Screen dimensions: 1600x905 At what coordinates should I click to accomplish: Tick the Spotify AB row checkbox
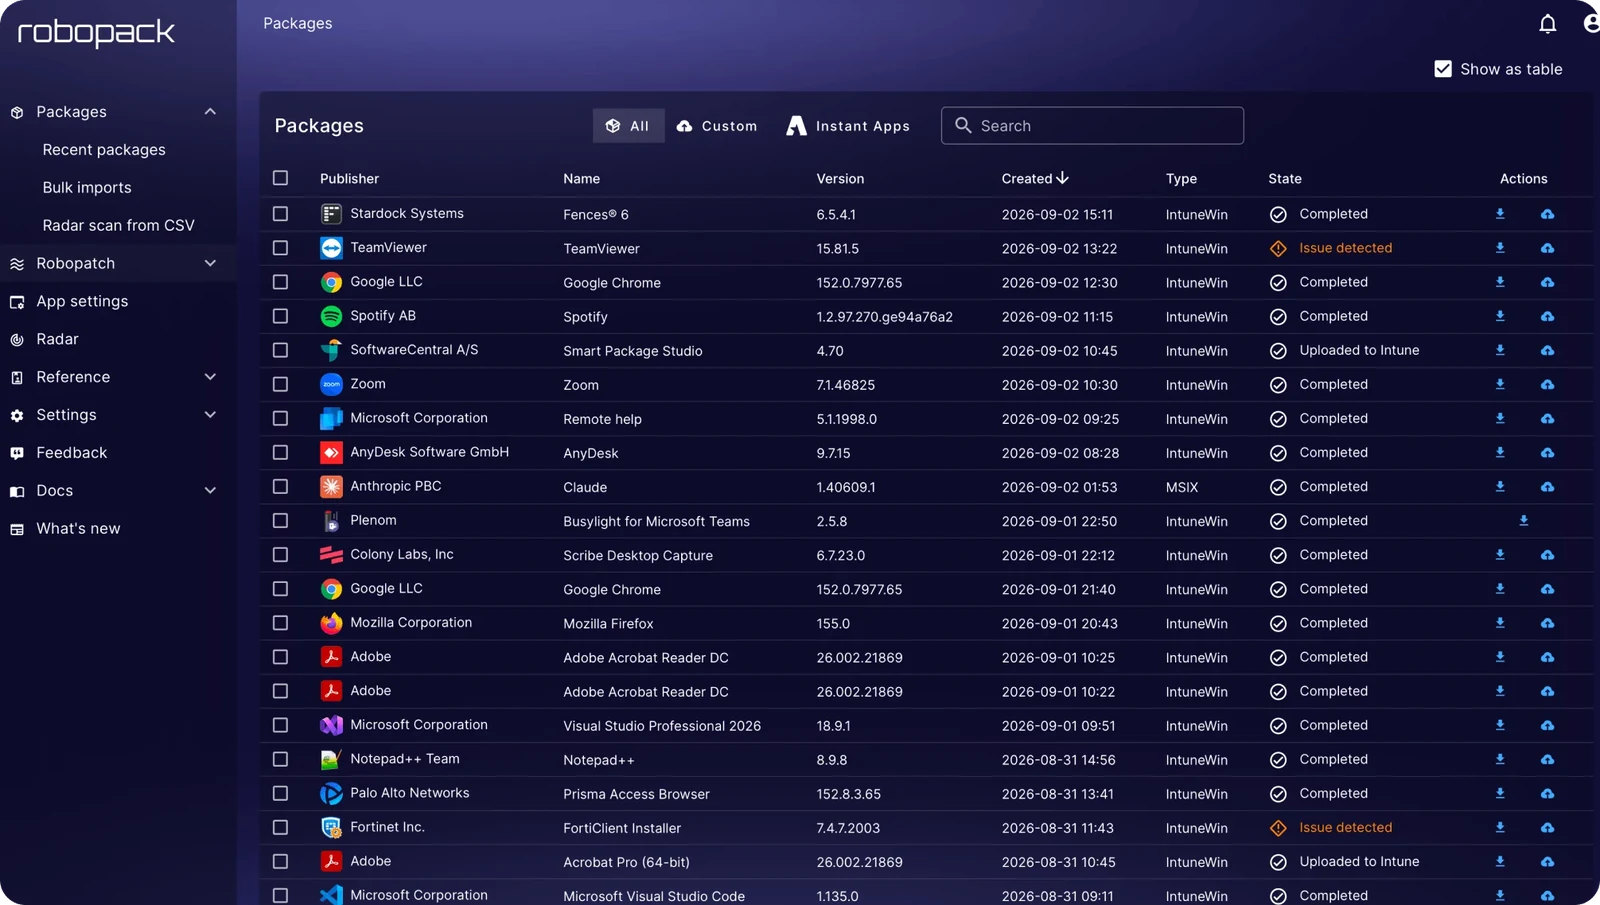click(280, 316)
